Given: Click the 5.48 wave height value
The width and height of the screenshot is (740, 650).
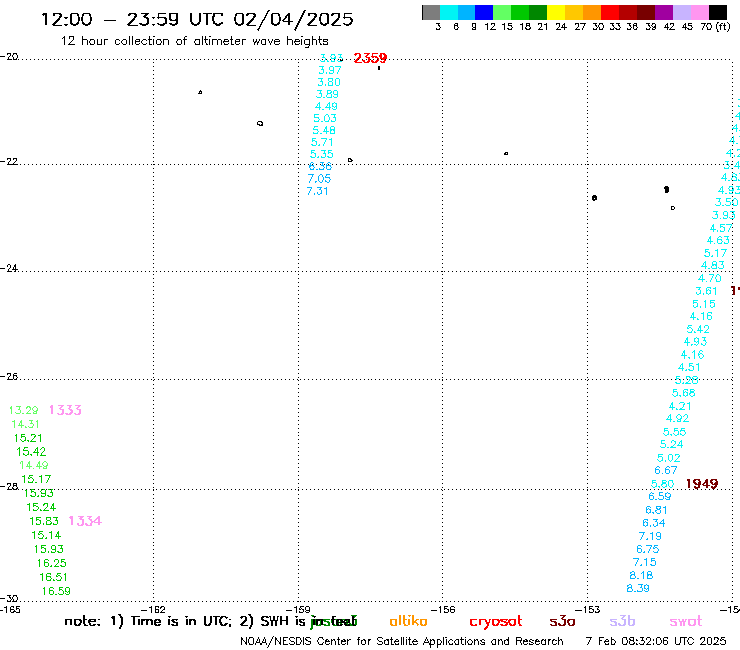Looking at the screenshot, I should tap(324, 130).
